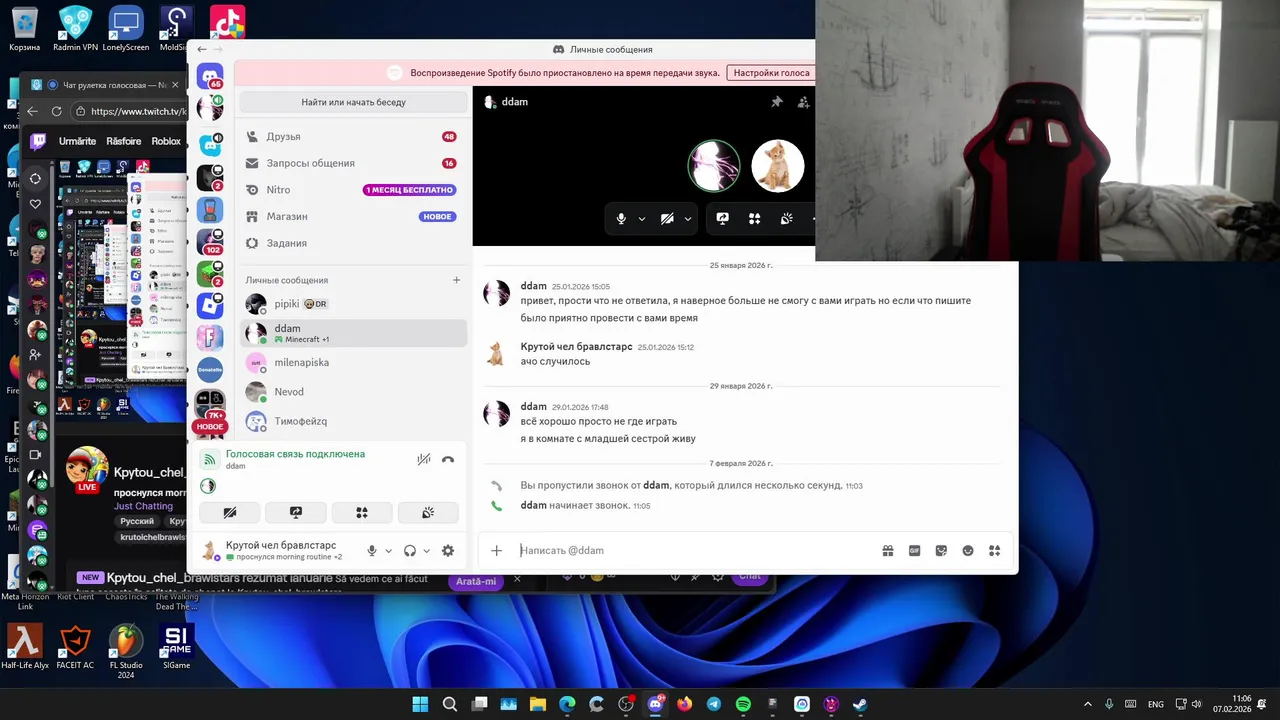
Task: Toggle noise suppression in voice panel
Action: (424, 459)
